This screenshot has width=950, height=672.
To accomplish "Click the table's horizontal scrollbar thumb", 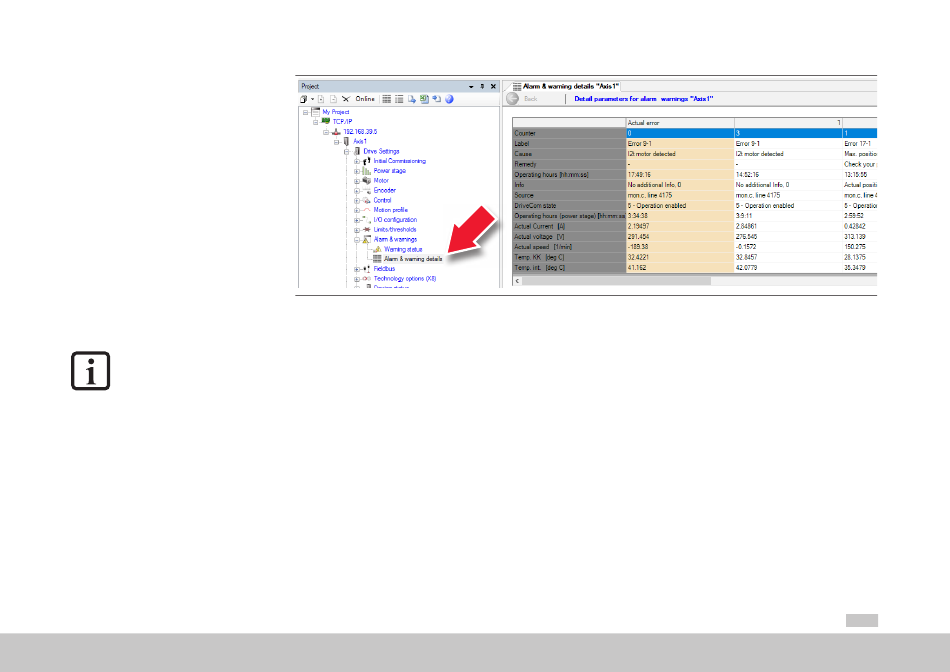I will coord(617,281).
